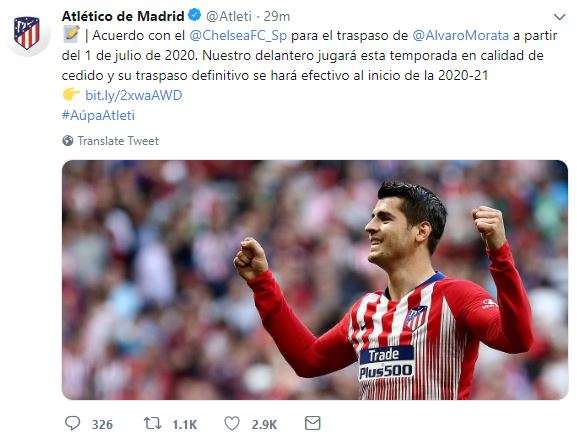This screenshot has width=577, height=440.
Task: Click the globe icon beside Translate Tweet
Action: [x=68, y=141]
